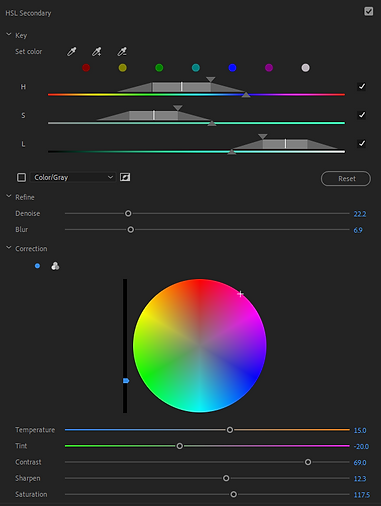The height and width of the screenshot is (506, 381).
Task: Click the Sharpen slider handle
Action: (x=226, y=478)
